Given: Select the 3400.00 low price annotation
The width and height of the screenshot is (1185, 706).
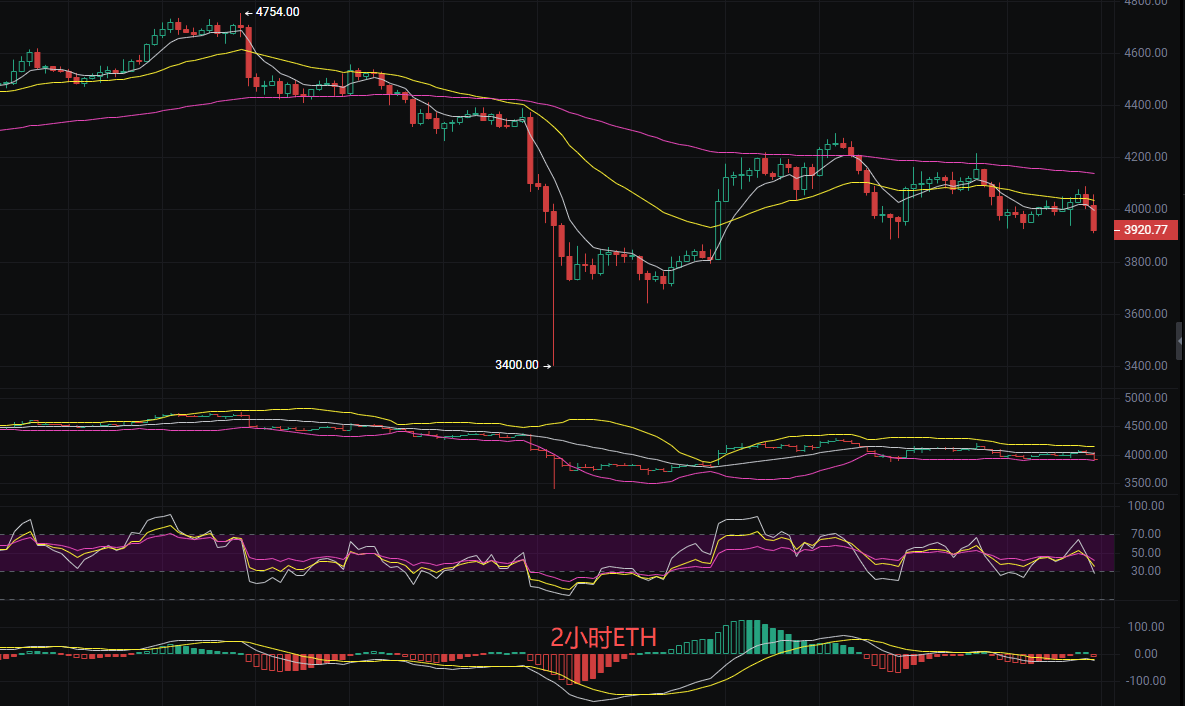Looking at the screenshot, I should click(515, 365).
